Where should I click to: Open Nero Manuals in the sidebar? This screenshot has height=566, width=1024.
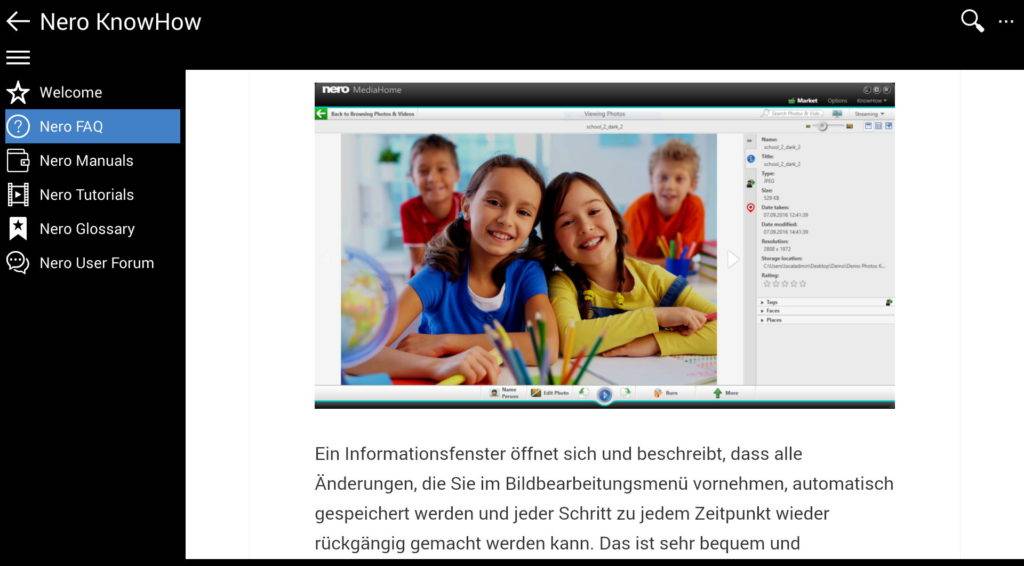coord(92,160)
